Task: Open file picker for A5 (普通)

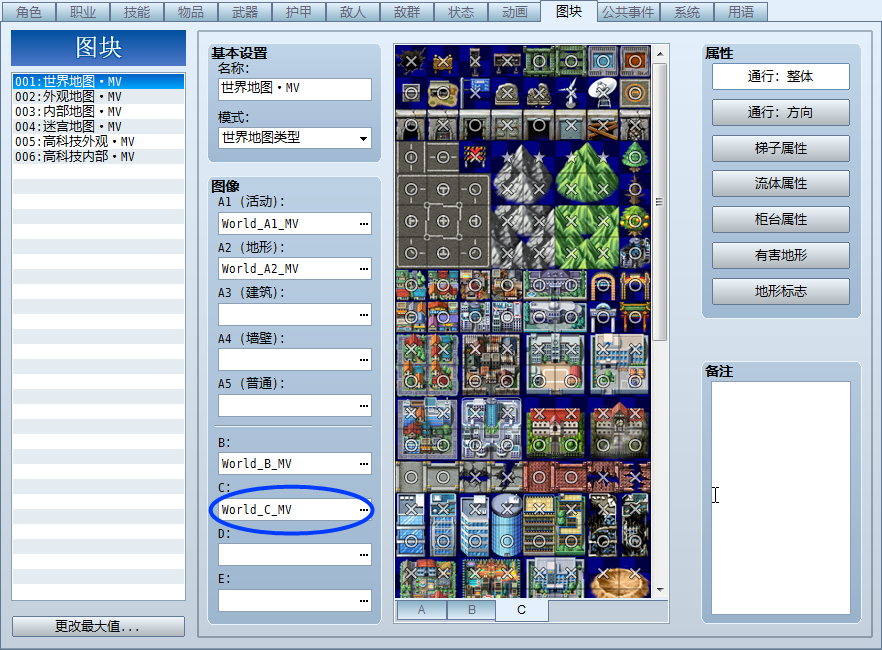Action: 364,406
